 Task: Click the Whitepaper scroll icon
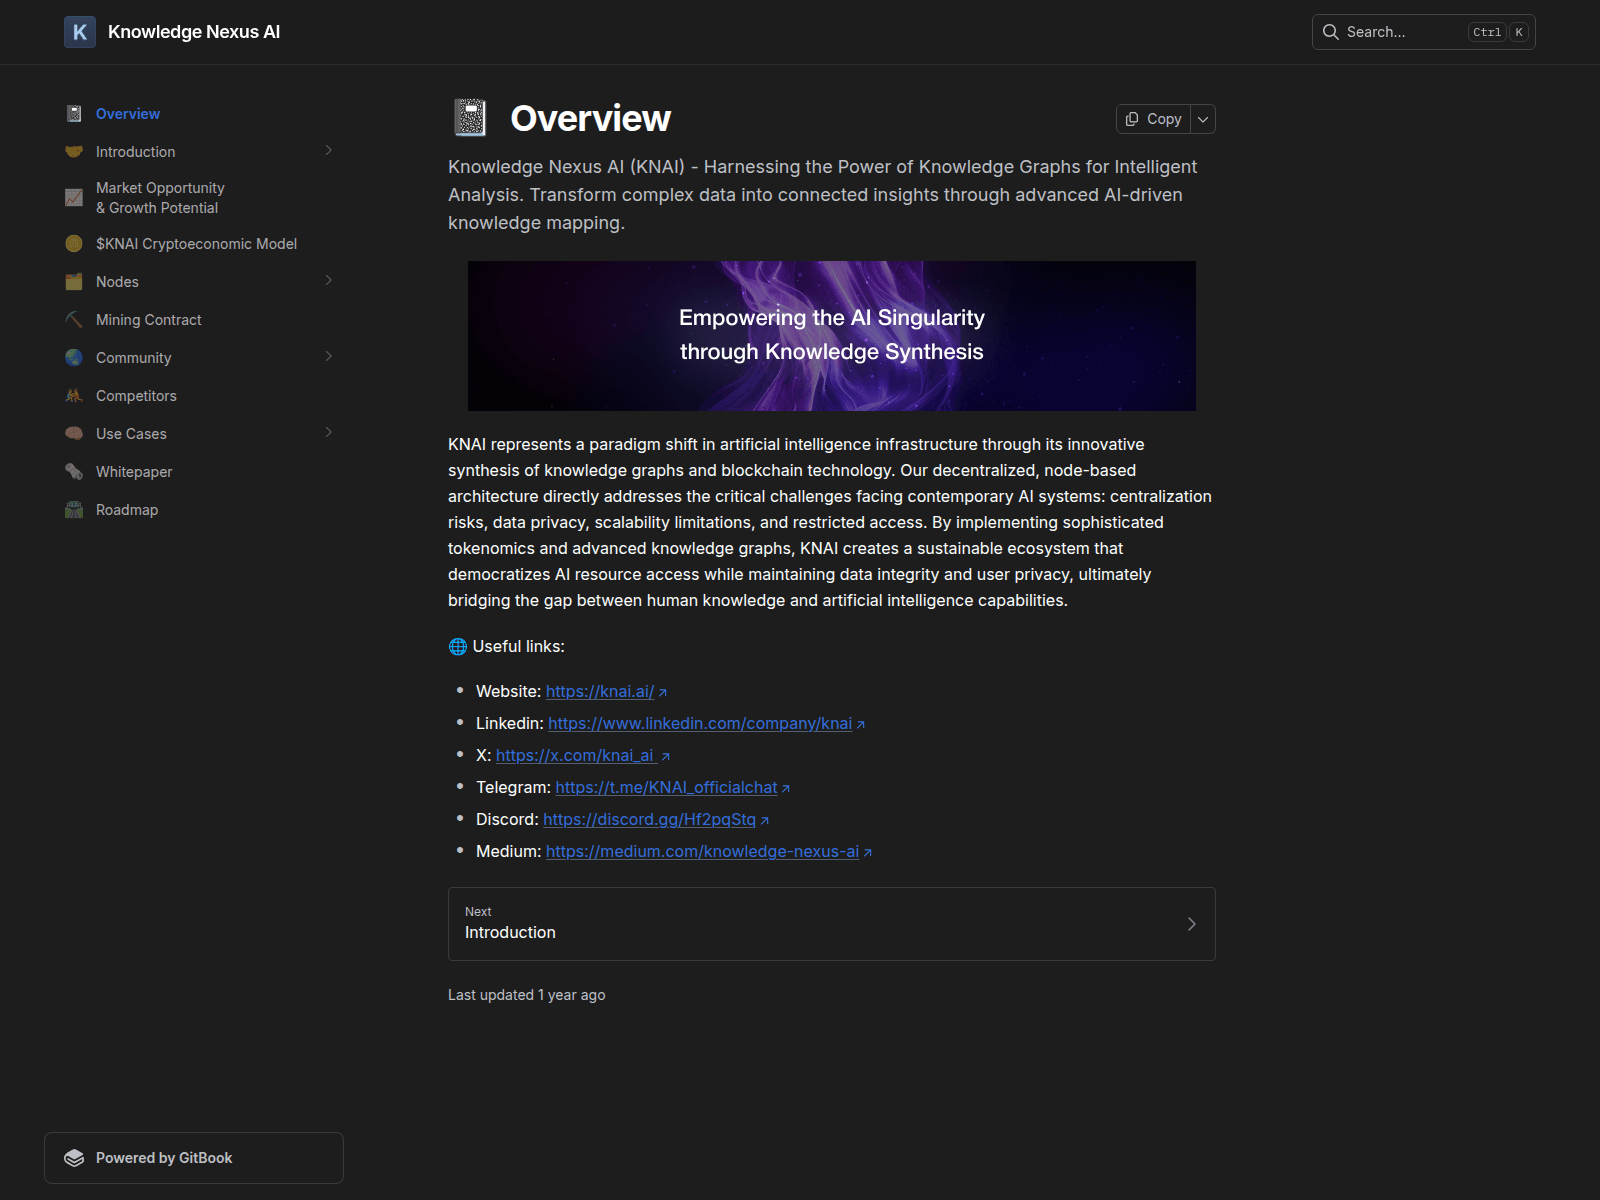click(x=74, y=472)
